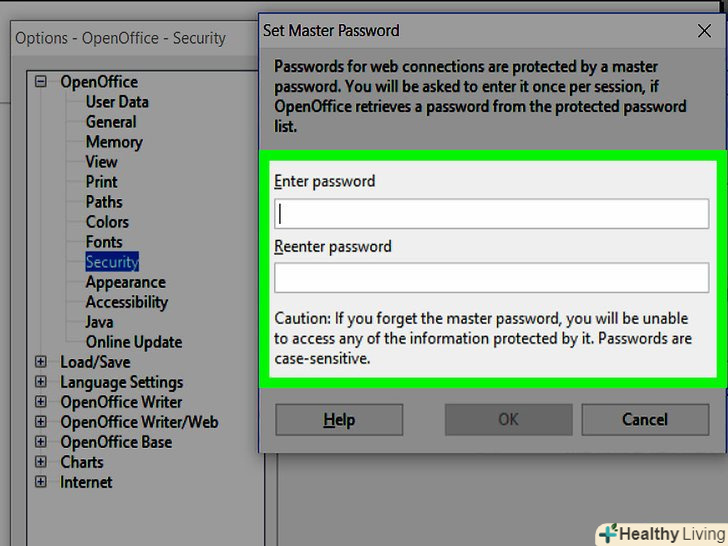Expand the Load/Save tree node
Viewport: 728px width, 546px height.
41,362
